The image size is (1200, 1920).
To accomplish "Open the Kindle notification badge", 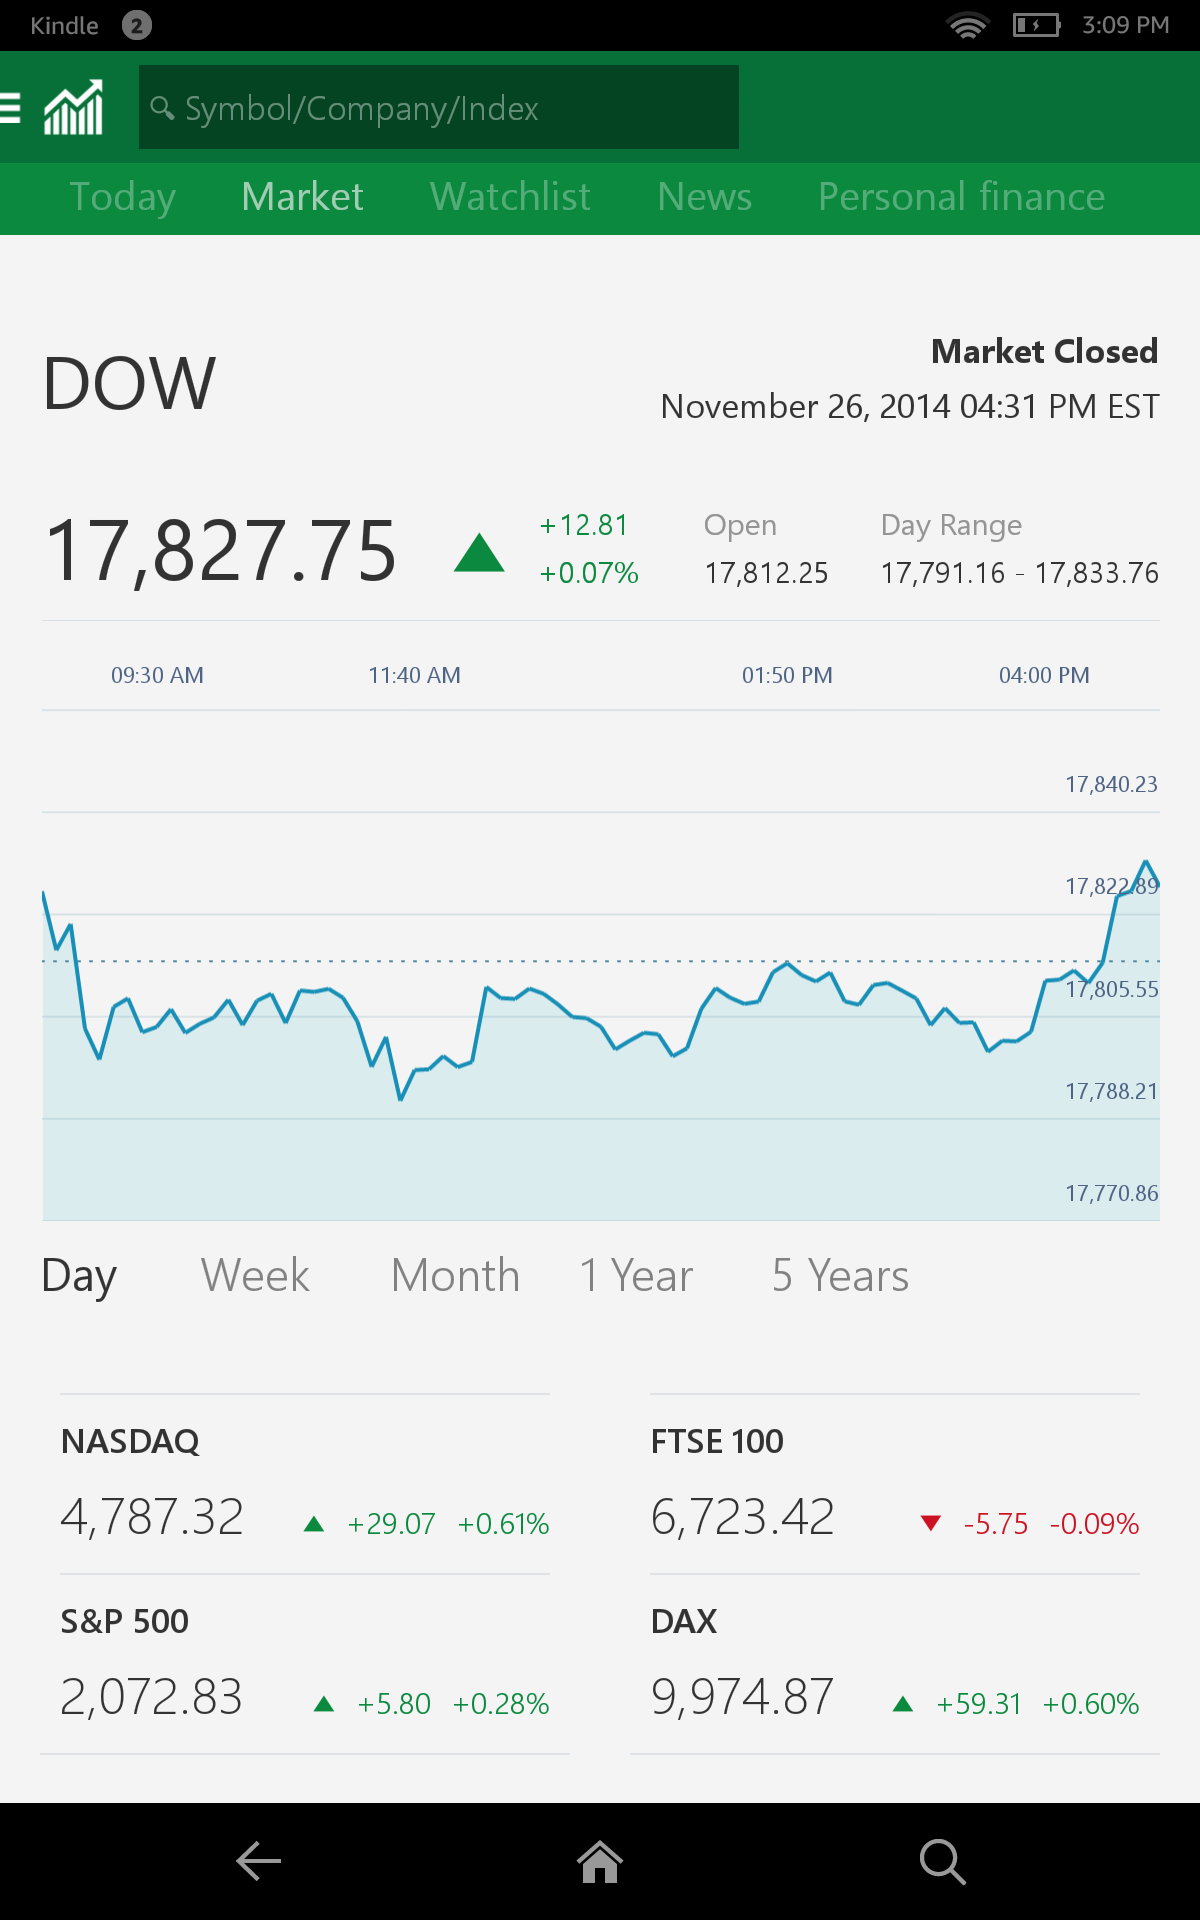I will pyautogui.click(x=137, y=25).
